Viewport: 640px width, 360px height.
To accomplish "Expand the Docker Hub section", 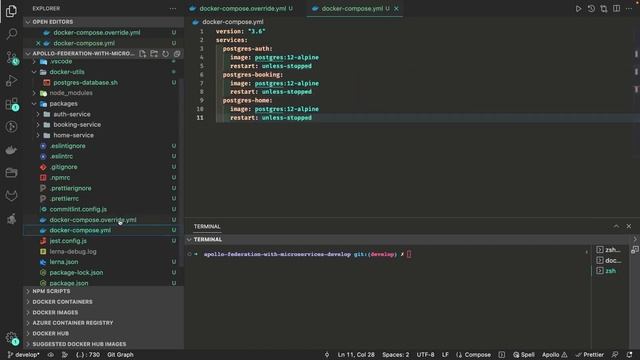I will 103,333.
